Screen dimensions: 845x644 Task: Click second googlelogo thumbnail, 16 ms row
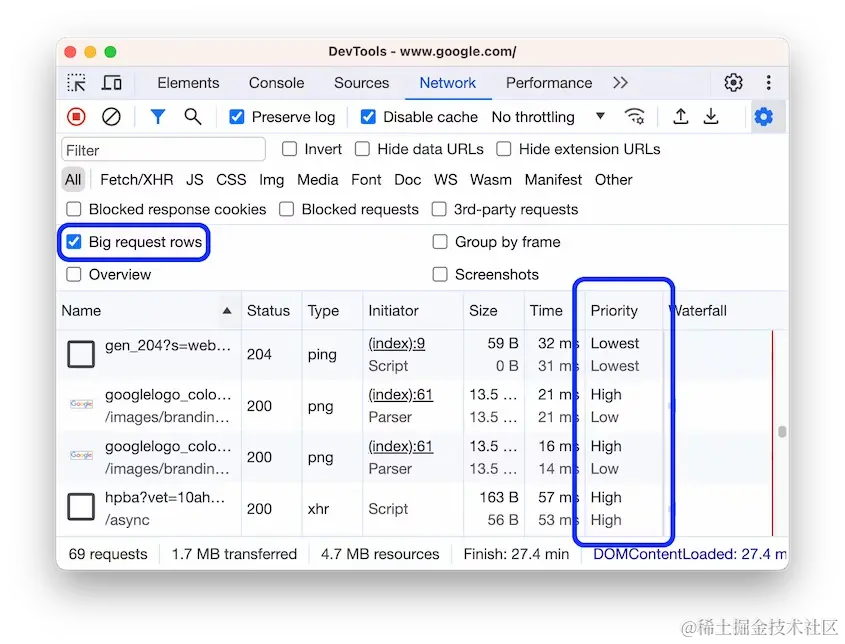(x=81, y=455)
